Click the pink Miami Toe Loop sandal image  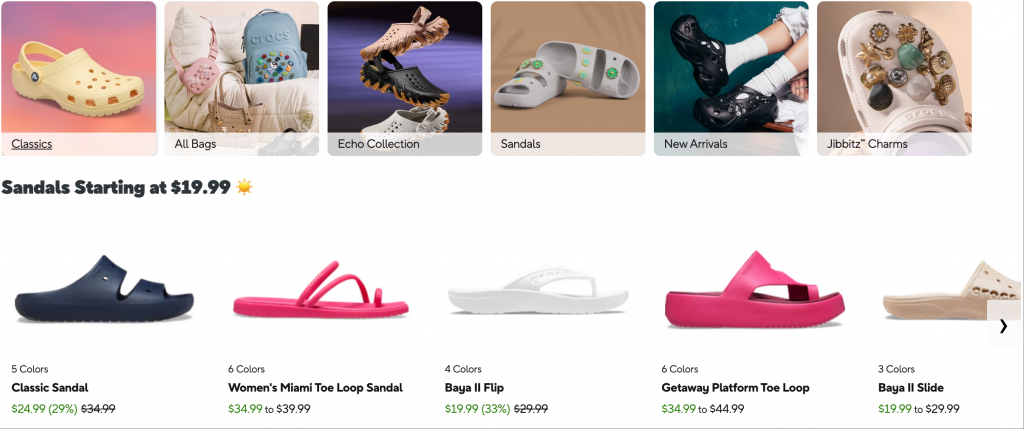coord(321,289)
